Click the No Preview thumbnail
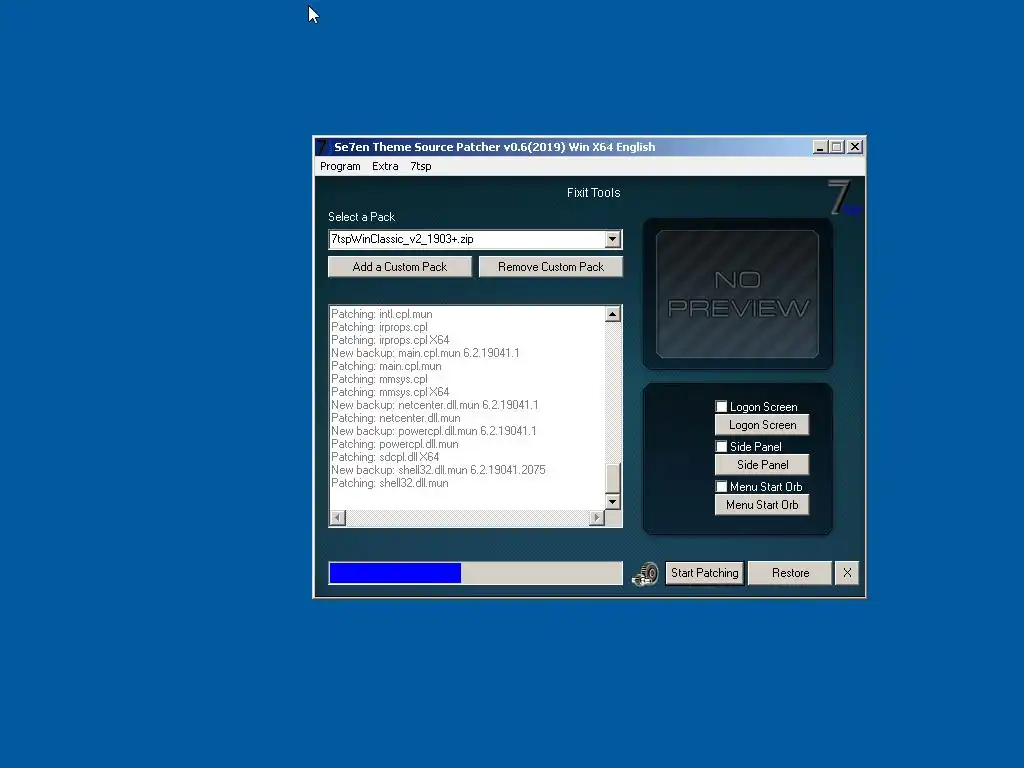The width and height of the screenshot is (1024, 768). (737, 294)
